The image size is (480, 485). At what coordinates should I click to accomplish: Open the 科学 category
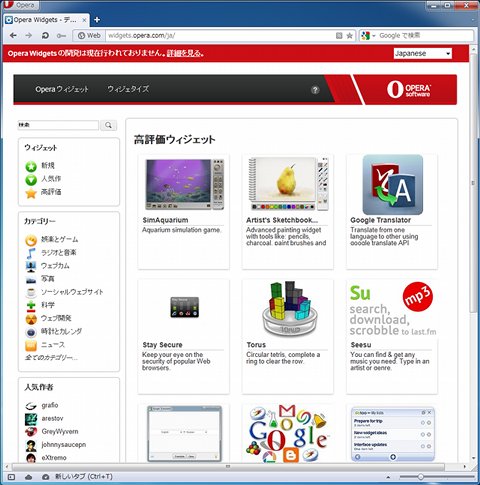[x=47, y=305]
